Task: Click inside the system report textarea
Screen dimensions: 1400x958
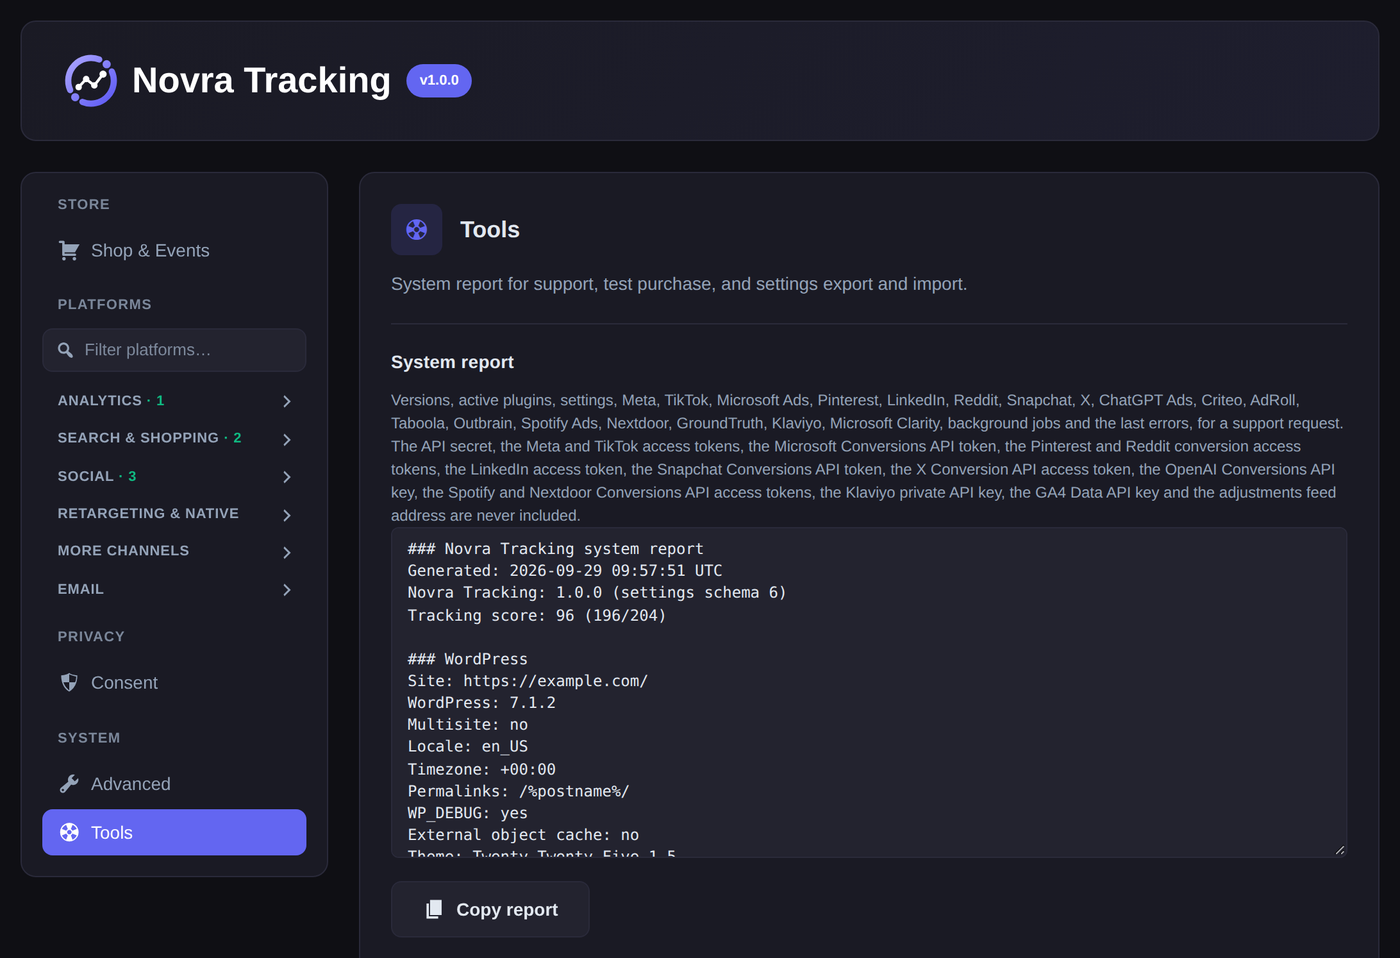Action: tap(869, 693)
